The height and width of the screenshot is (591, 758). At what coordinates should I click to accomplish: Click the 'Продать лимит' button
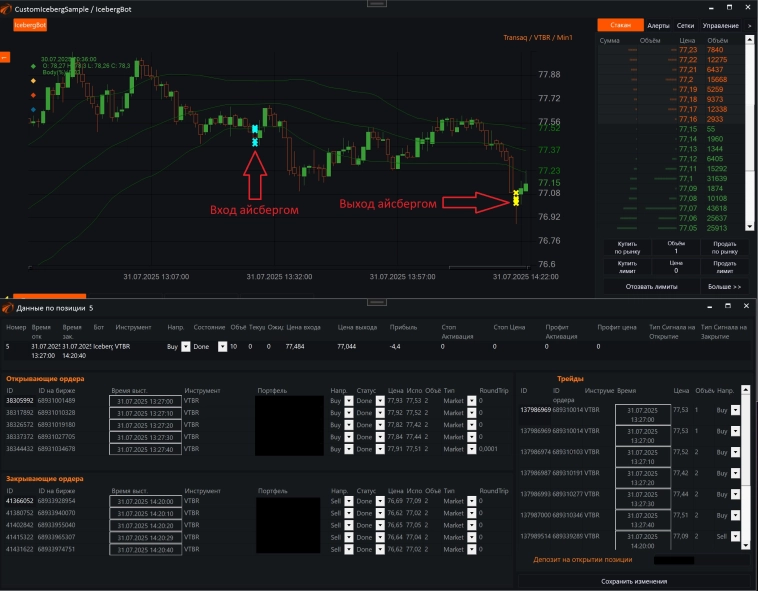(x=725, y=267)
